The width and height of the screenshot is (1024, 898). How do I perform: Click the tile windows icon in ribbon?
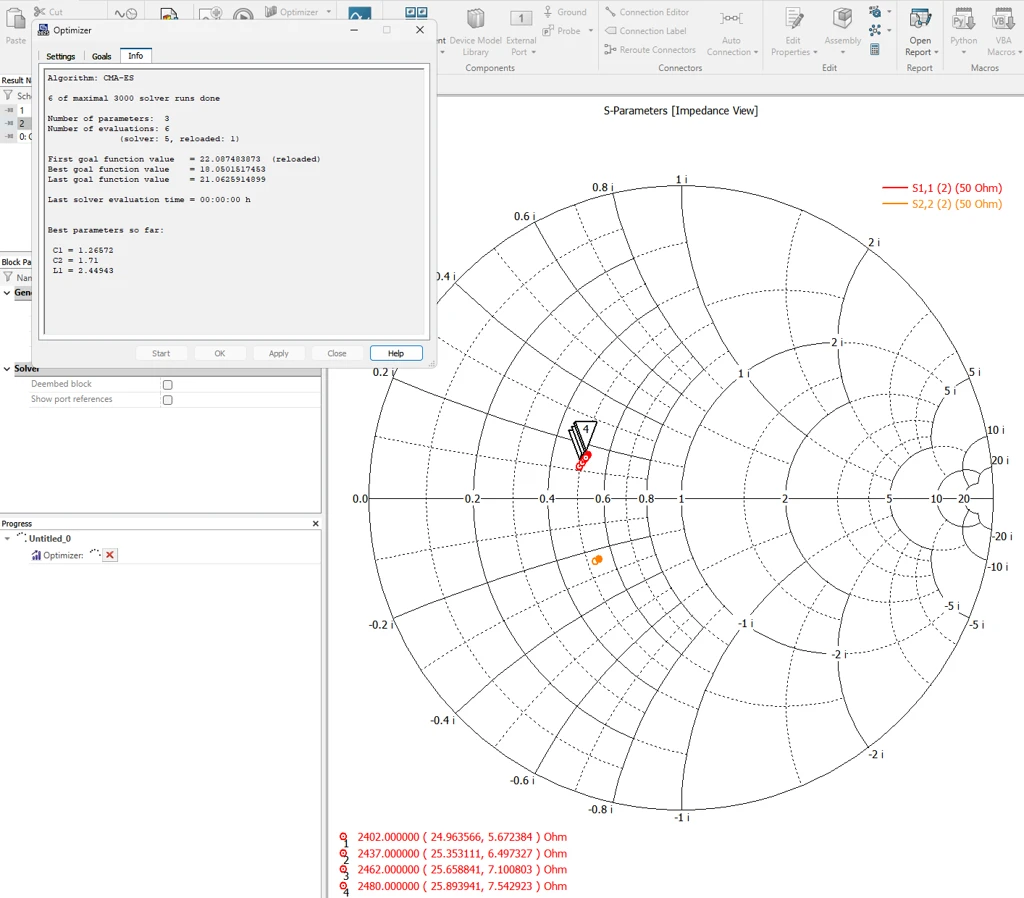pos(416,12)
